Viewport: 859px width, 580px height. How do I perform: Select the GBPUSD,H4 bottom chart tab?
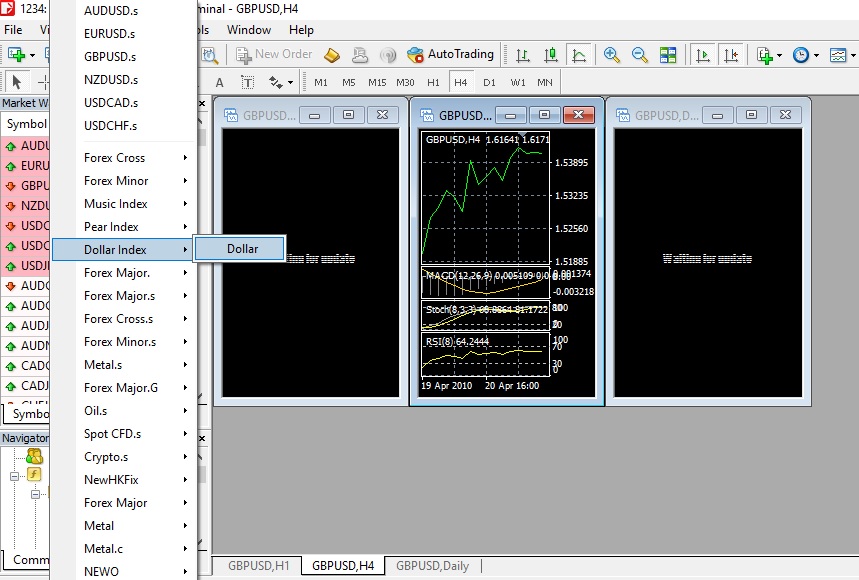343,566
